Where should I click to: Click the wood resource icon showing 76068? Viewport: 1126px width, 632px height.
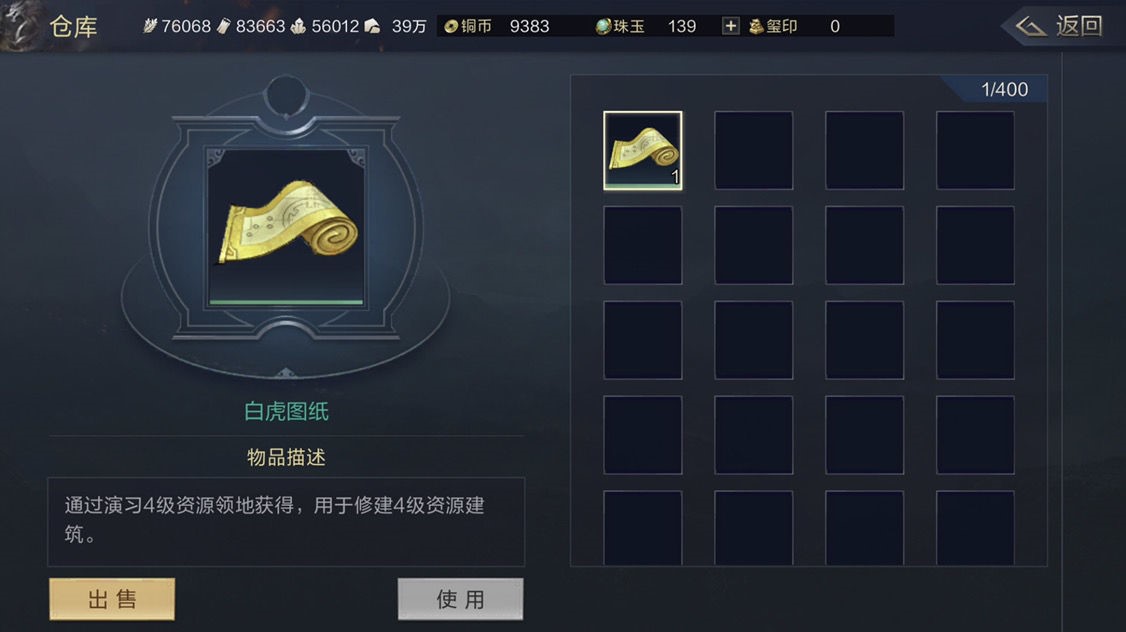(150, 27)
